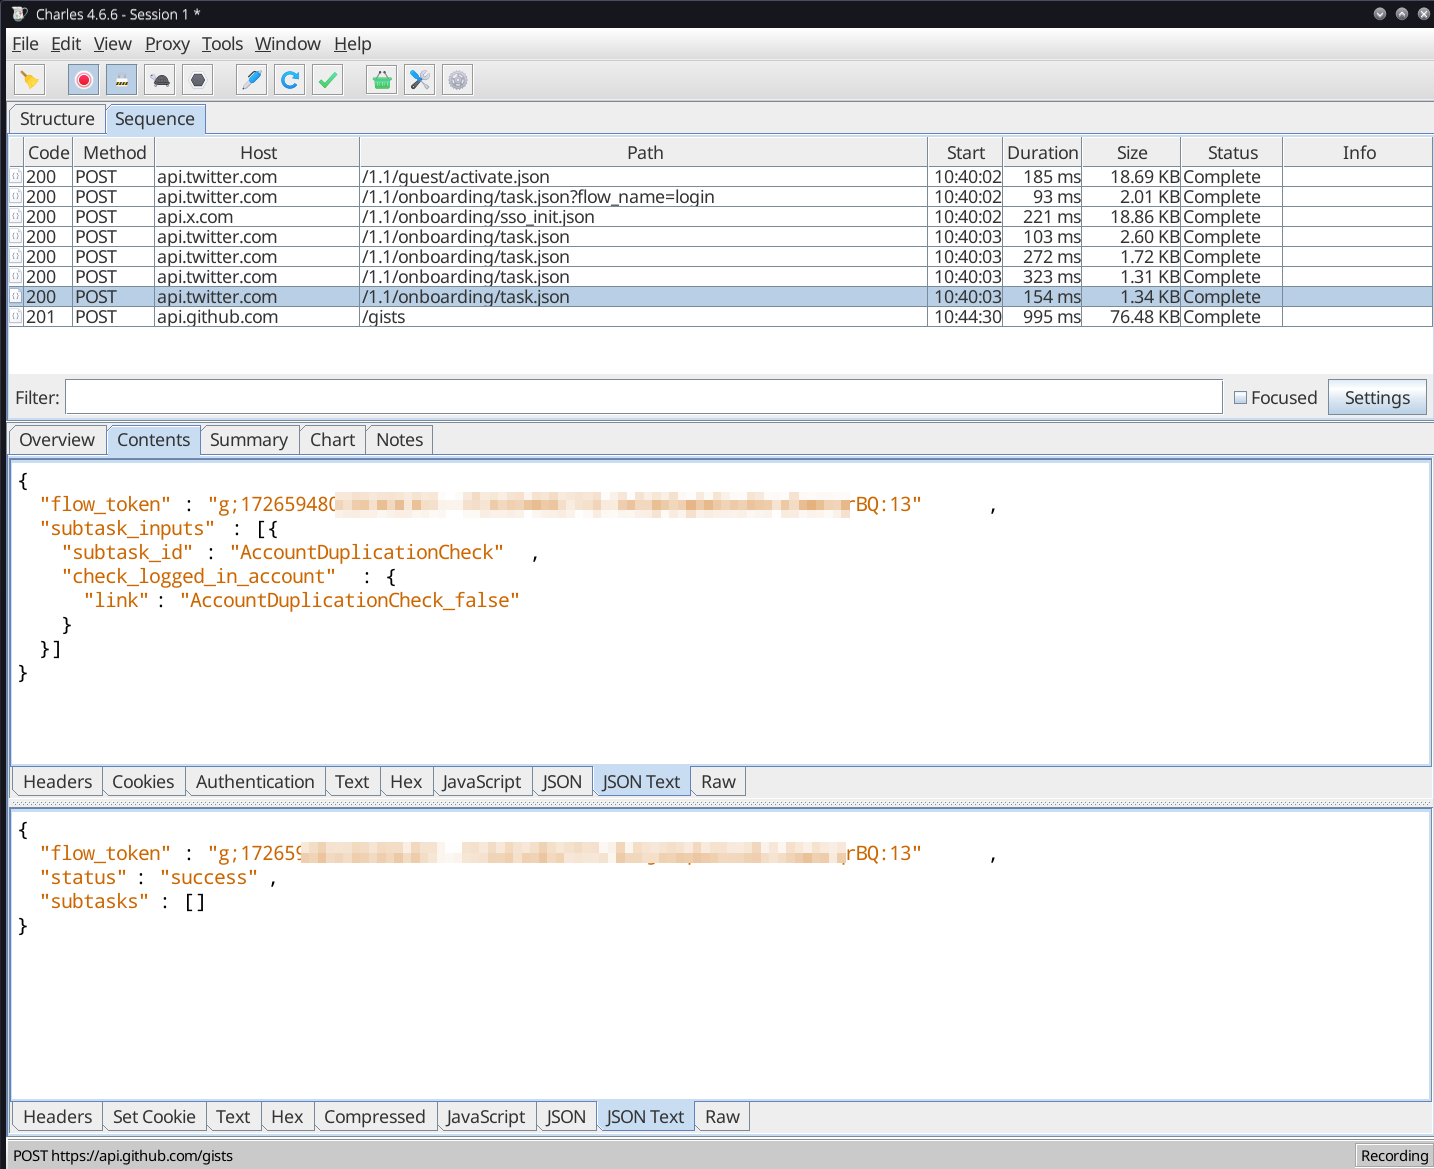The width and height of the screenshot is (1434, 1169).
Task: View response as Compressed
Action: click(374, 1117)
